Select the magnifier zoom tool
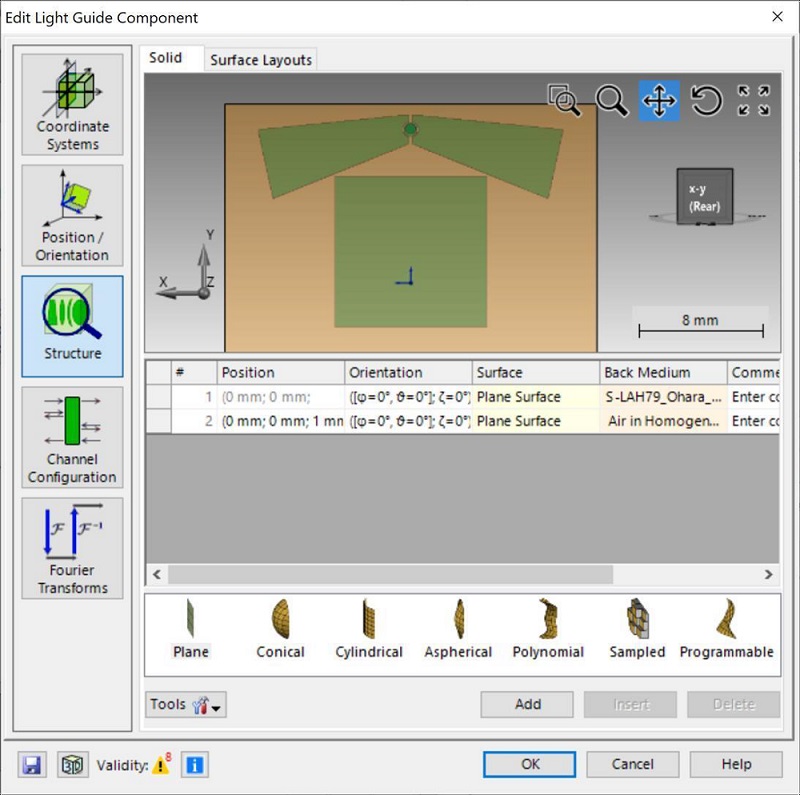 611,101
